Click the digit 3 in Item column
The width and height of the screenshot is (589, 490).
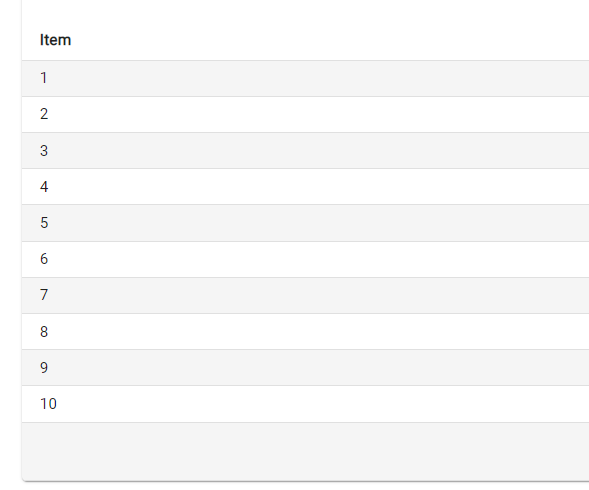tap(44, 151)
